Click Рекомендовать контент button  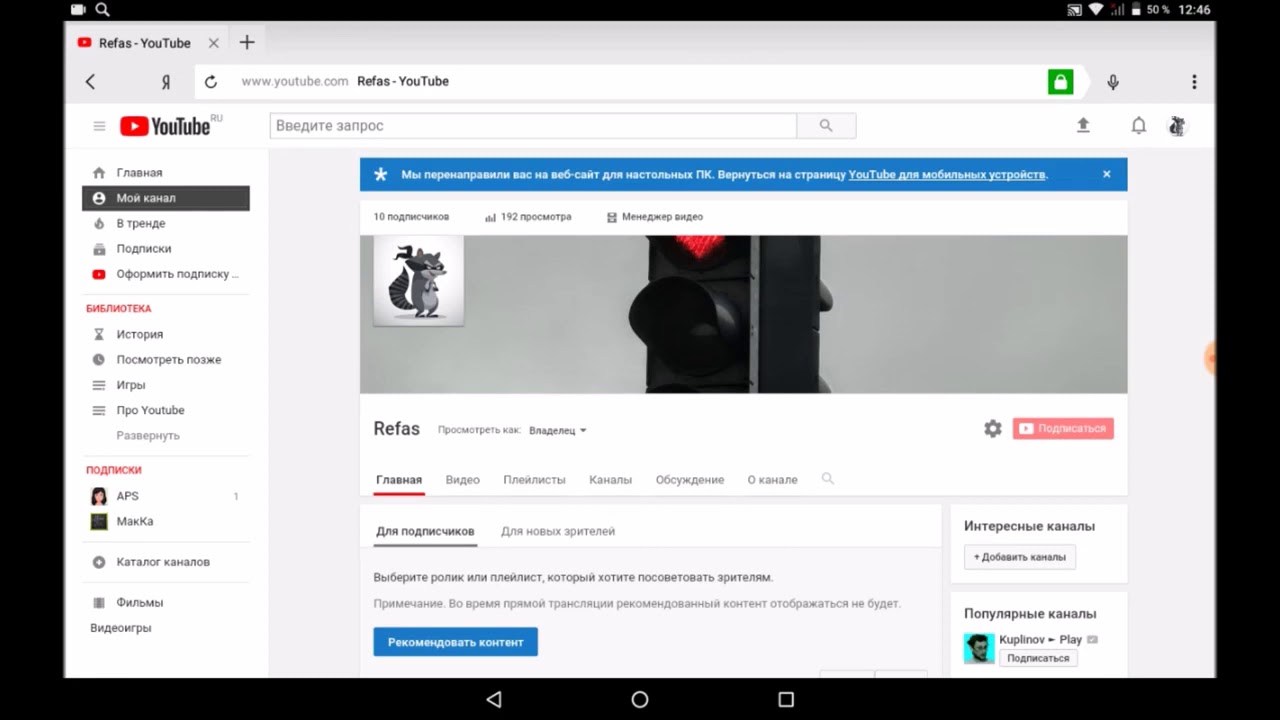tap(455, 642)
